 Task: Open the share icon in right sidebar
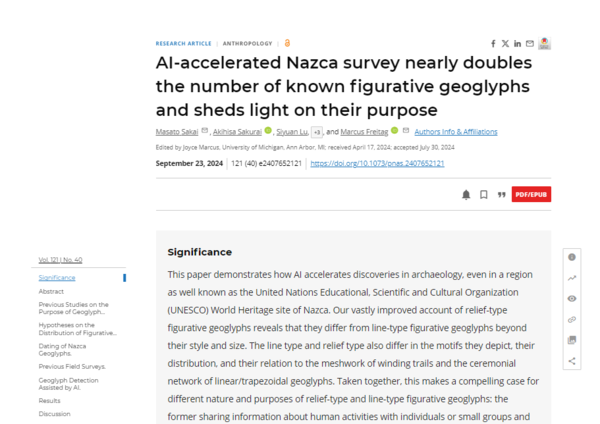(x=572, y=361)
